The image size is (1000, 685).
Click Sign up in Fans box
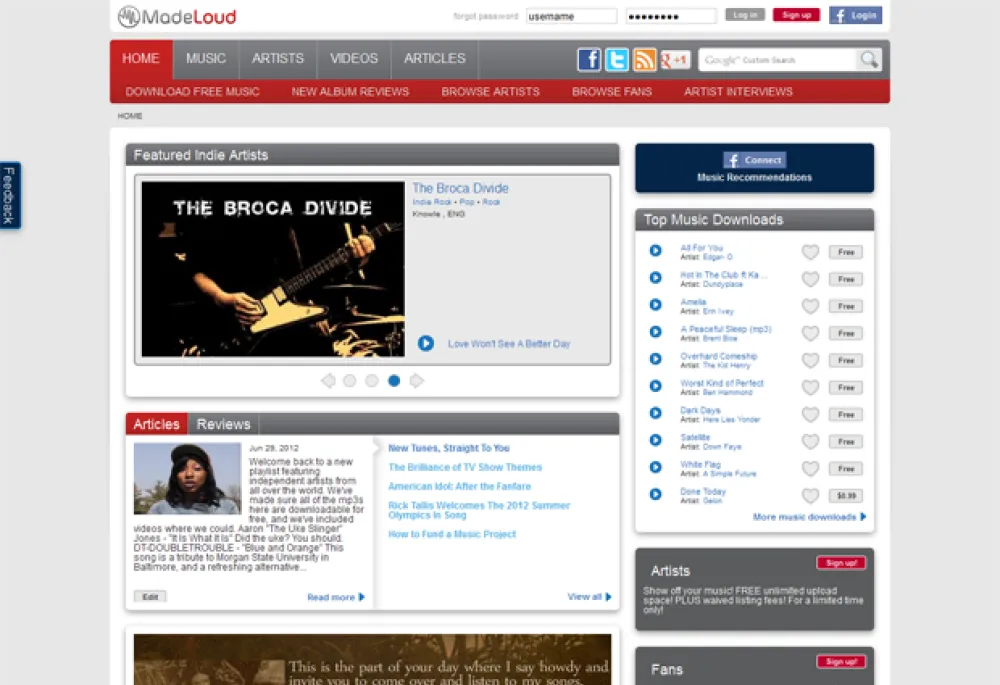pos(841,661)
